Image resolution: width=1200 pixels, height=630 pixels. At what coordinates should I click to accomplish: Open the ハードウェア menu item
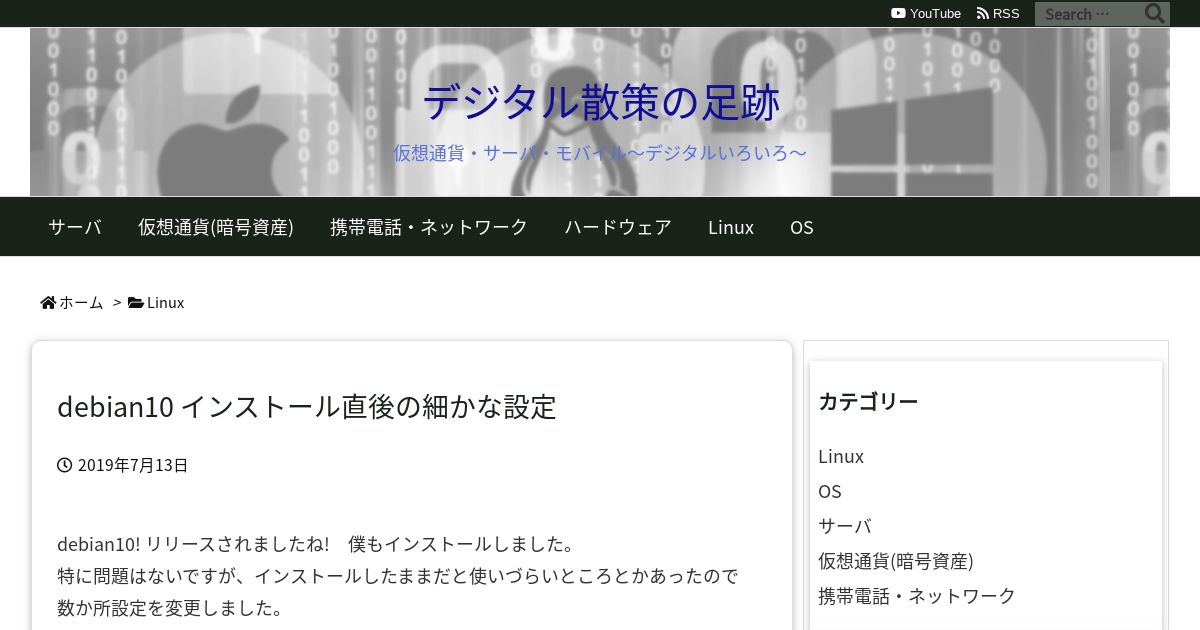coord(618,227)
